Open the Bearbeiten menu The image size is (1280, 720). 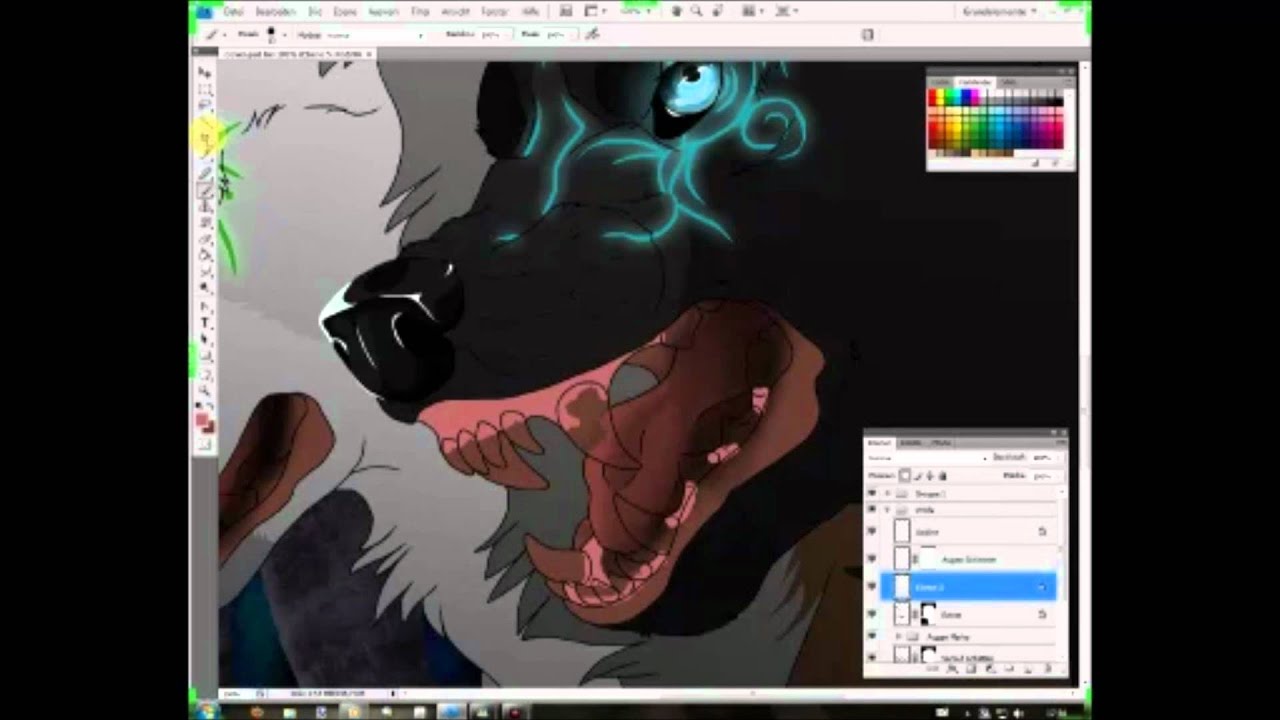(275, 11)
